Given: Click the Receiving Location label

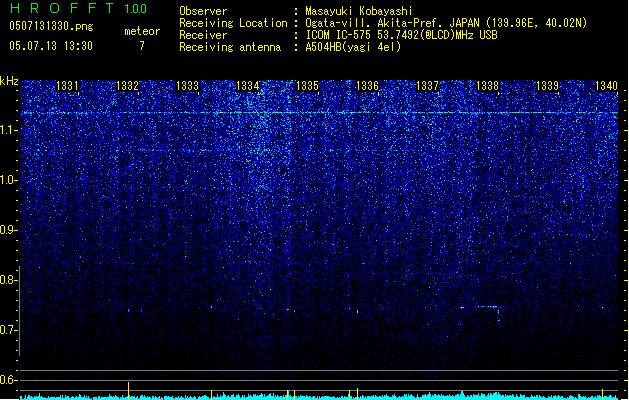Looking at the screenshot, I should pos(233,23).
